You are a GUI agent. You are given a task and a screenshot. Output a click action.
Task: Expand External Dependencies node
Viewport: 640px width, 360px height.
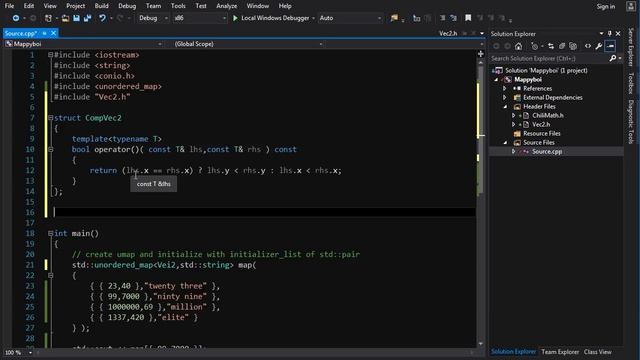tap(504, 98)
